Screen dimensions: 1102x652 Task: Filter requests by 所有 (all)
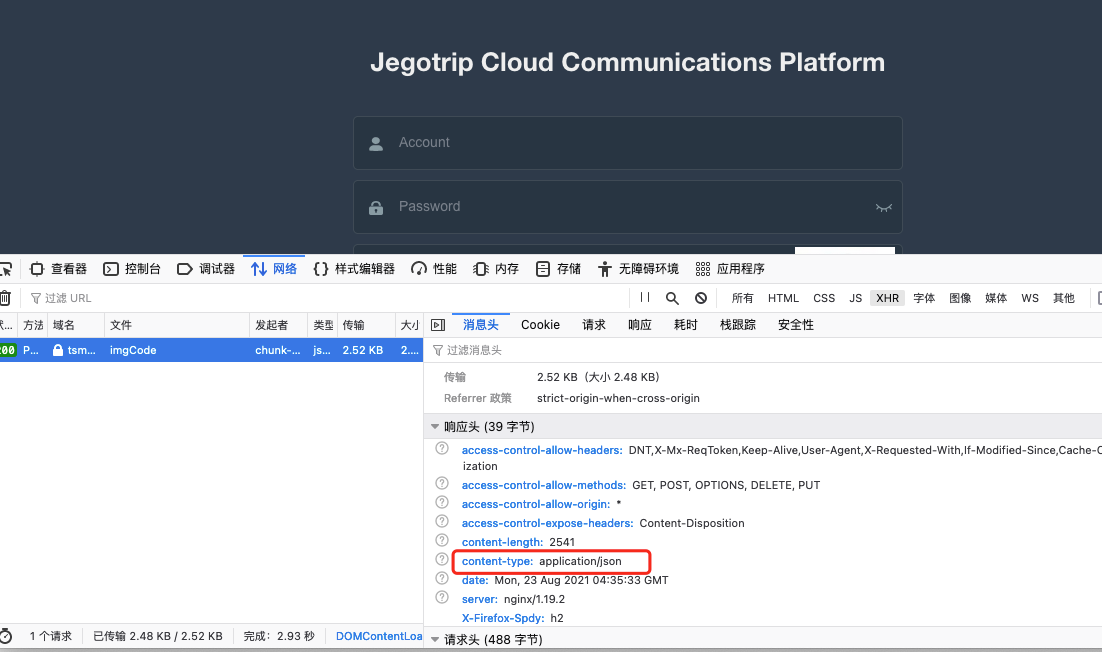pos(742,298)
